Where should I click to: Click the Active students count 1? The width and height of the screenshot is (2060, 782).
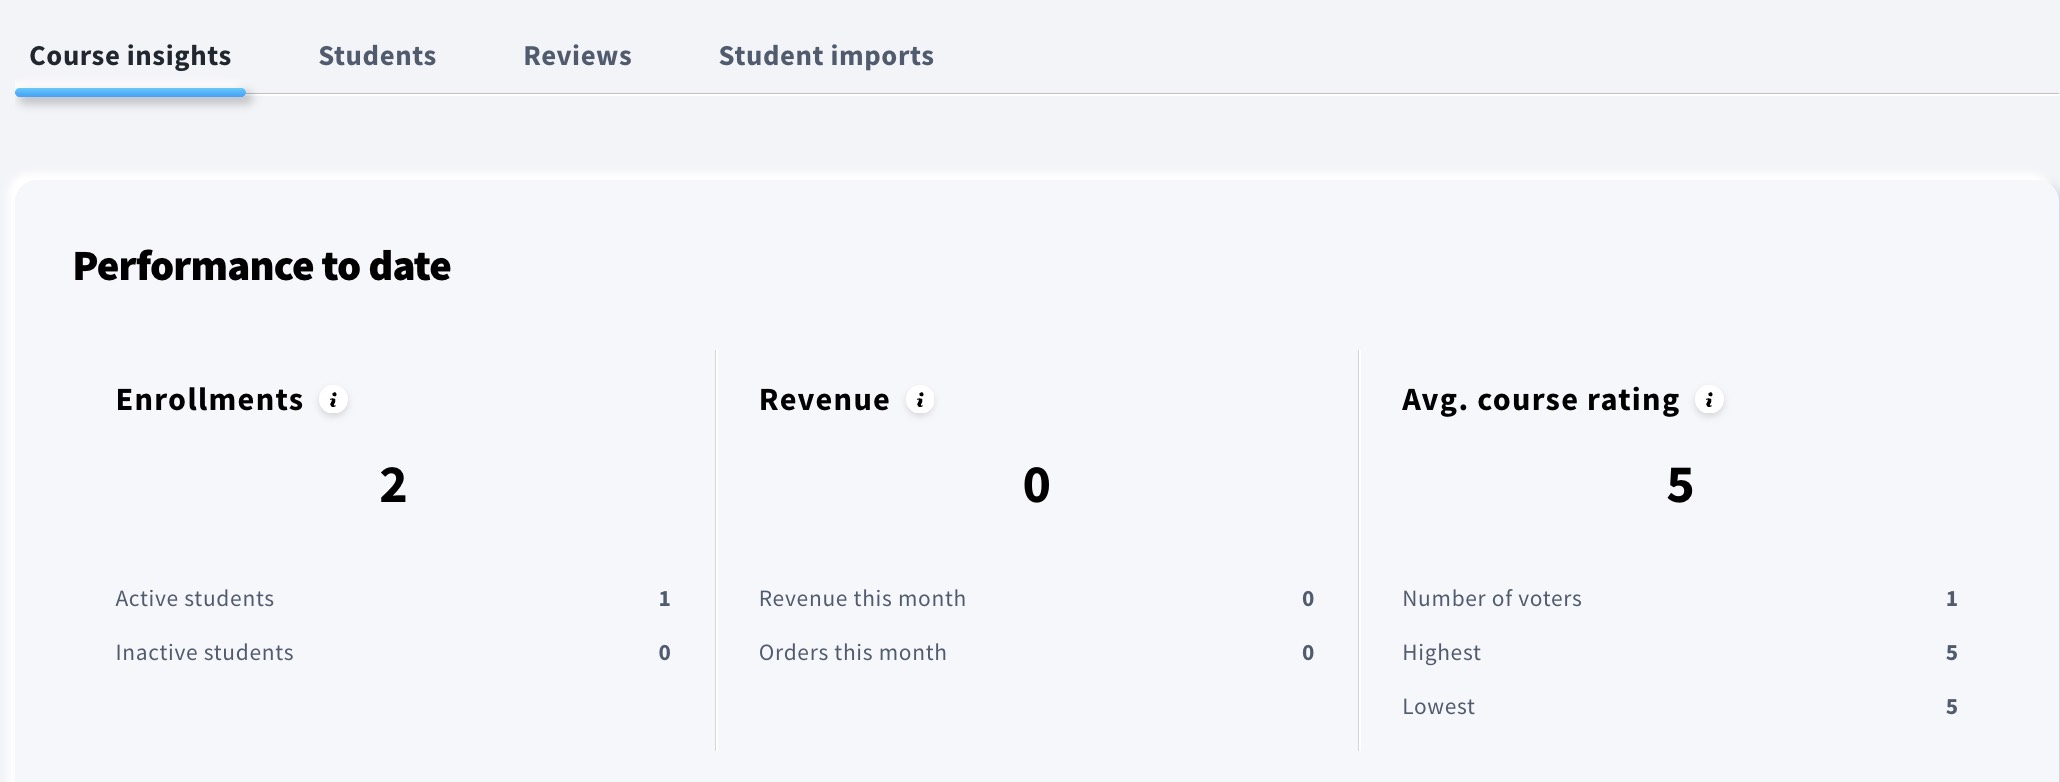point(664,598)
